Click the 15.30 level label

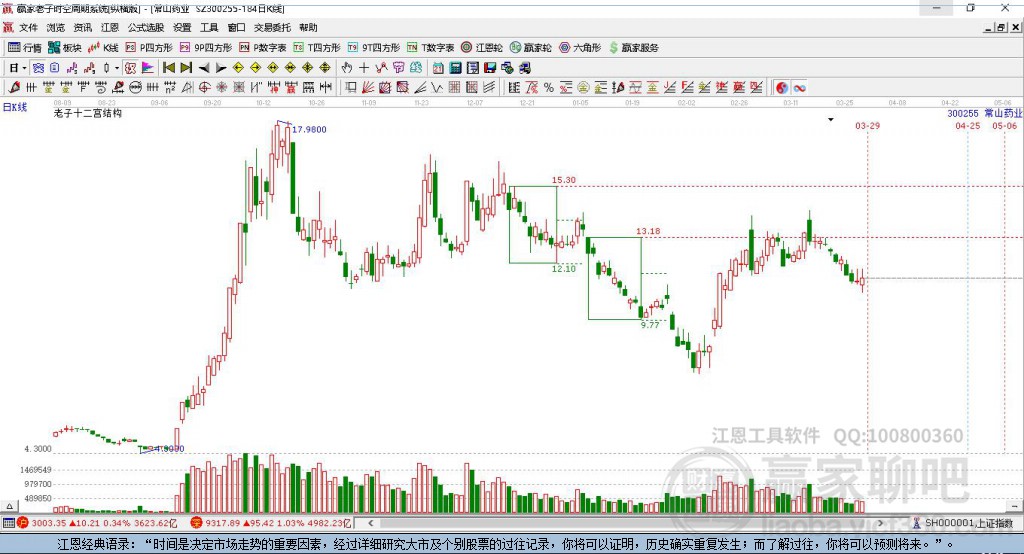(x=564, y=180)
